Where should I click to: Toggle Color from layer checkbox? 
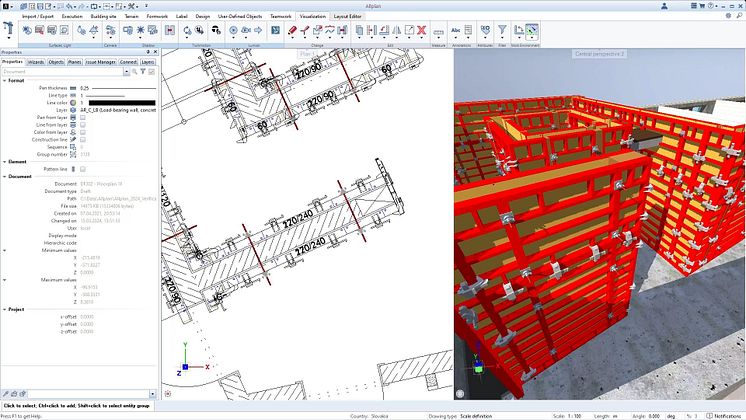83,132
